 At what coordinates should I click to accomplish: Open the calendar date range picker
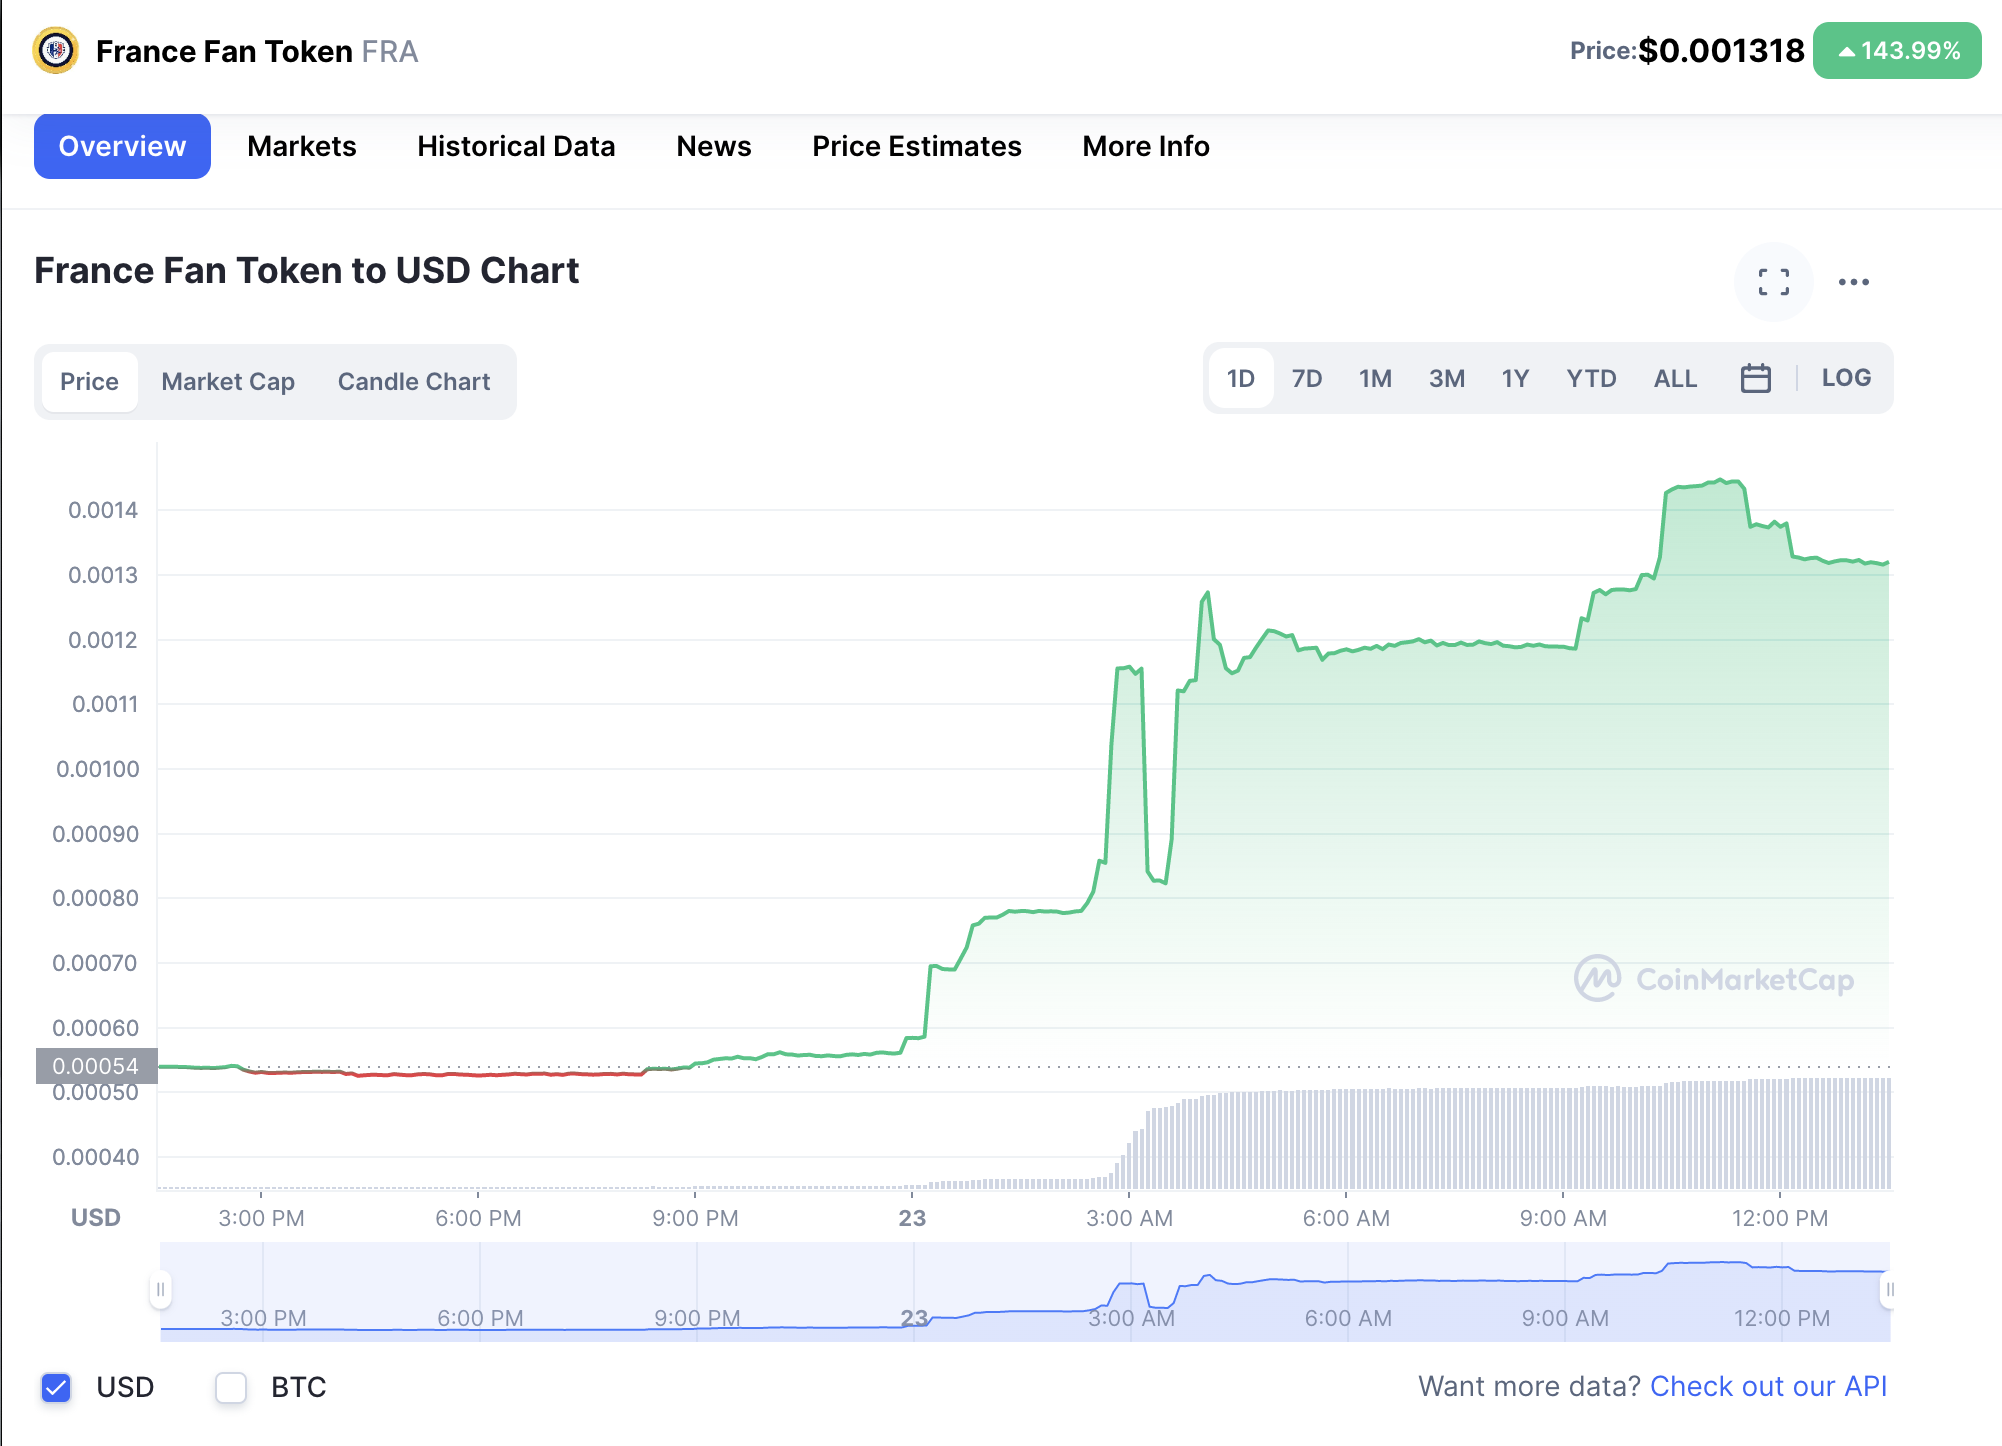pos(1755,378)
